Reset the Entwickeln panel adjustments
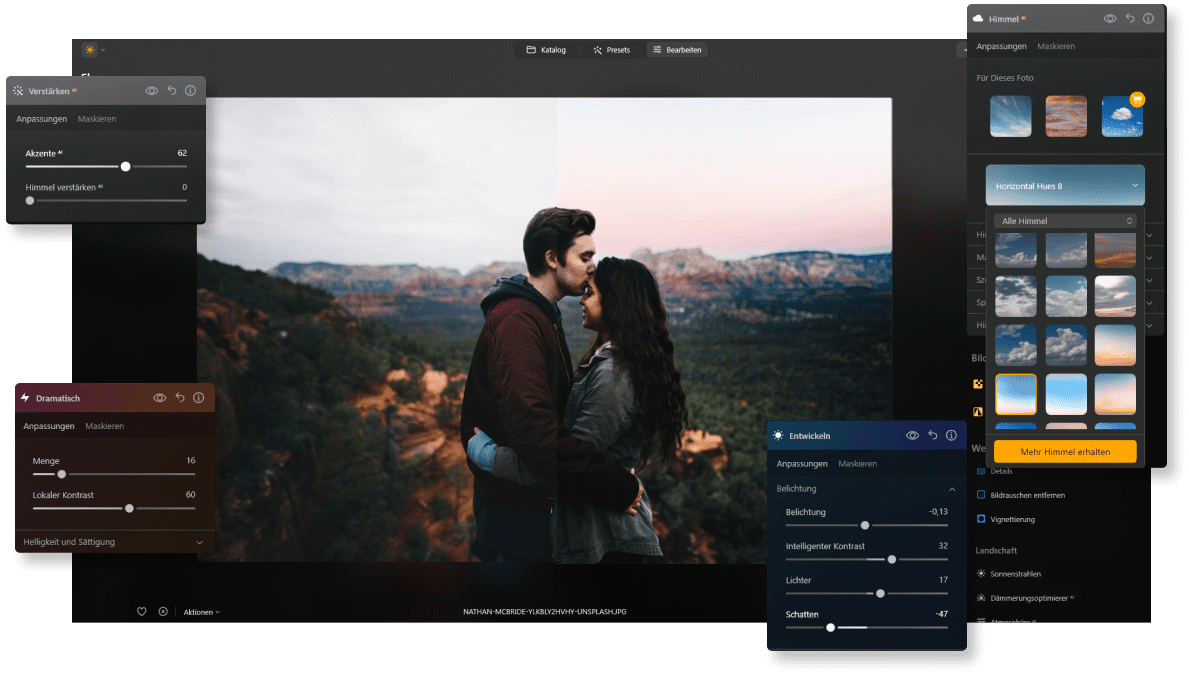The width and height of the screenshot is (1189, 675). pyautogui.click(x=932, y=436)
